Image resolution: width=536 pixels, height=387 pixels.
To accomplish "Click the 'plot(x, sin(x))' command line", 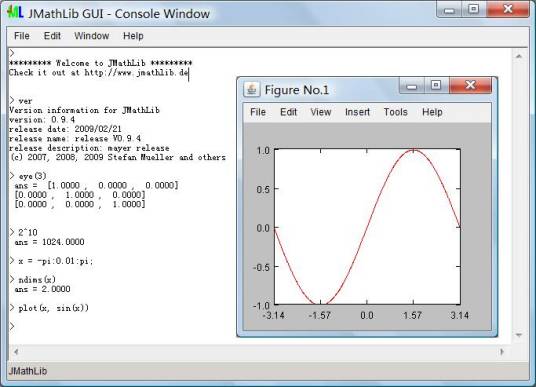I will tap(49, 308).
